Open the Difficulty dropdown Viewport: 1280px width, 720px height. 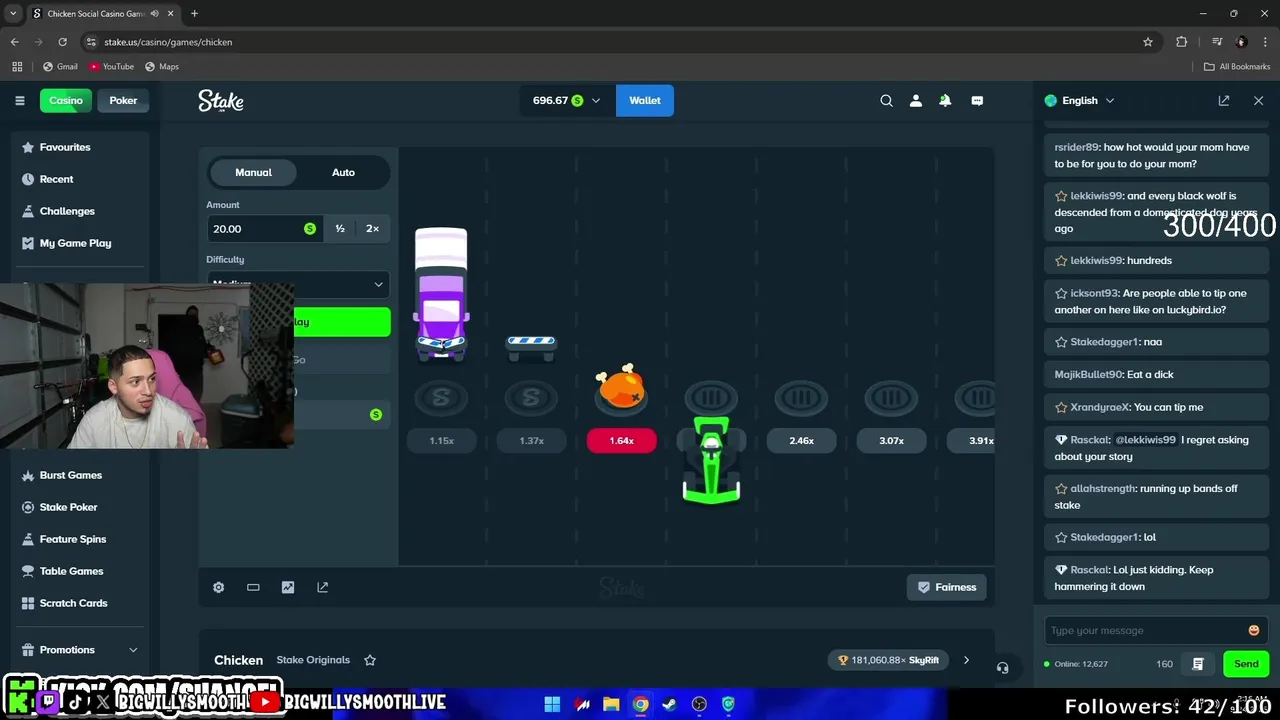tap(298, 284)
